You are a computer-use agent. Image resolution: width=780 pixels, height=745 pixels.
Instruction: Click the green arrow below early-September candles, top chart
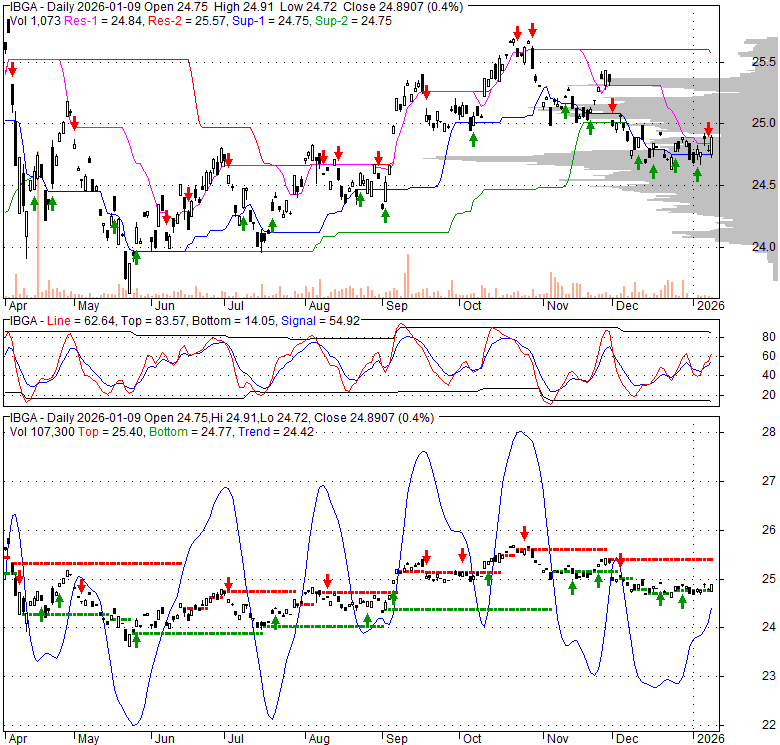385,213
